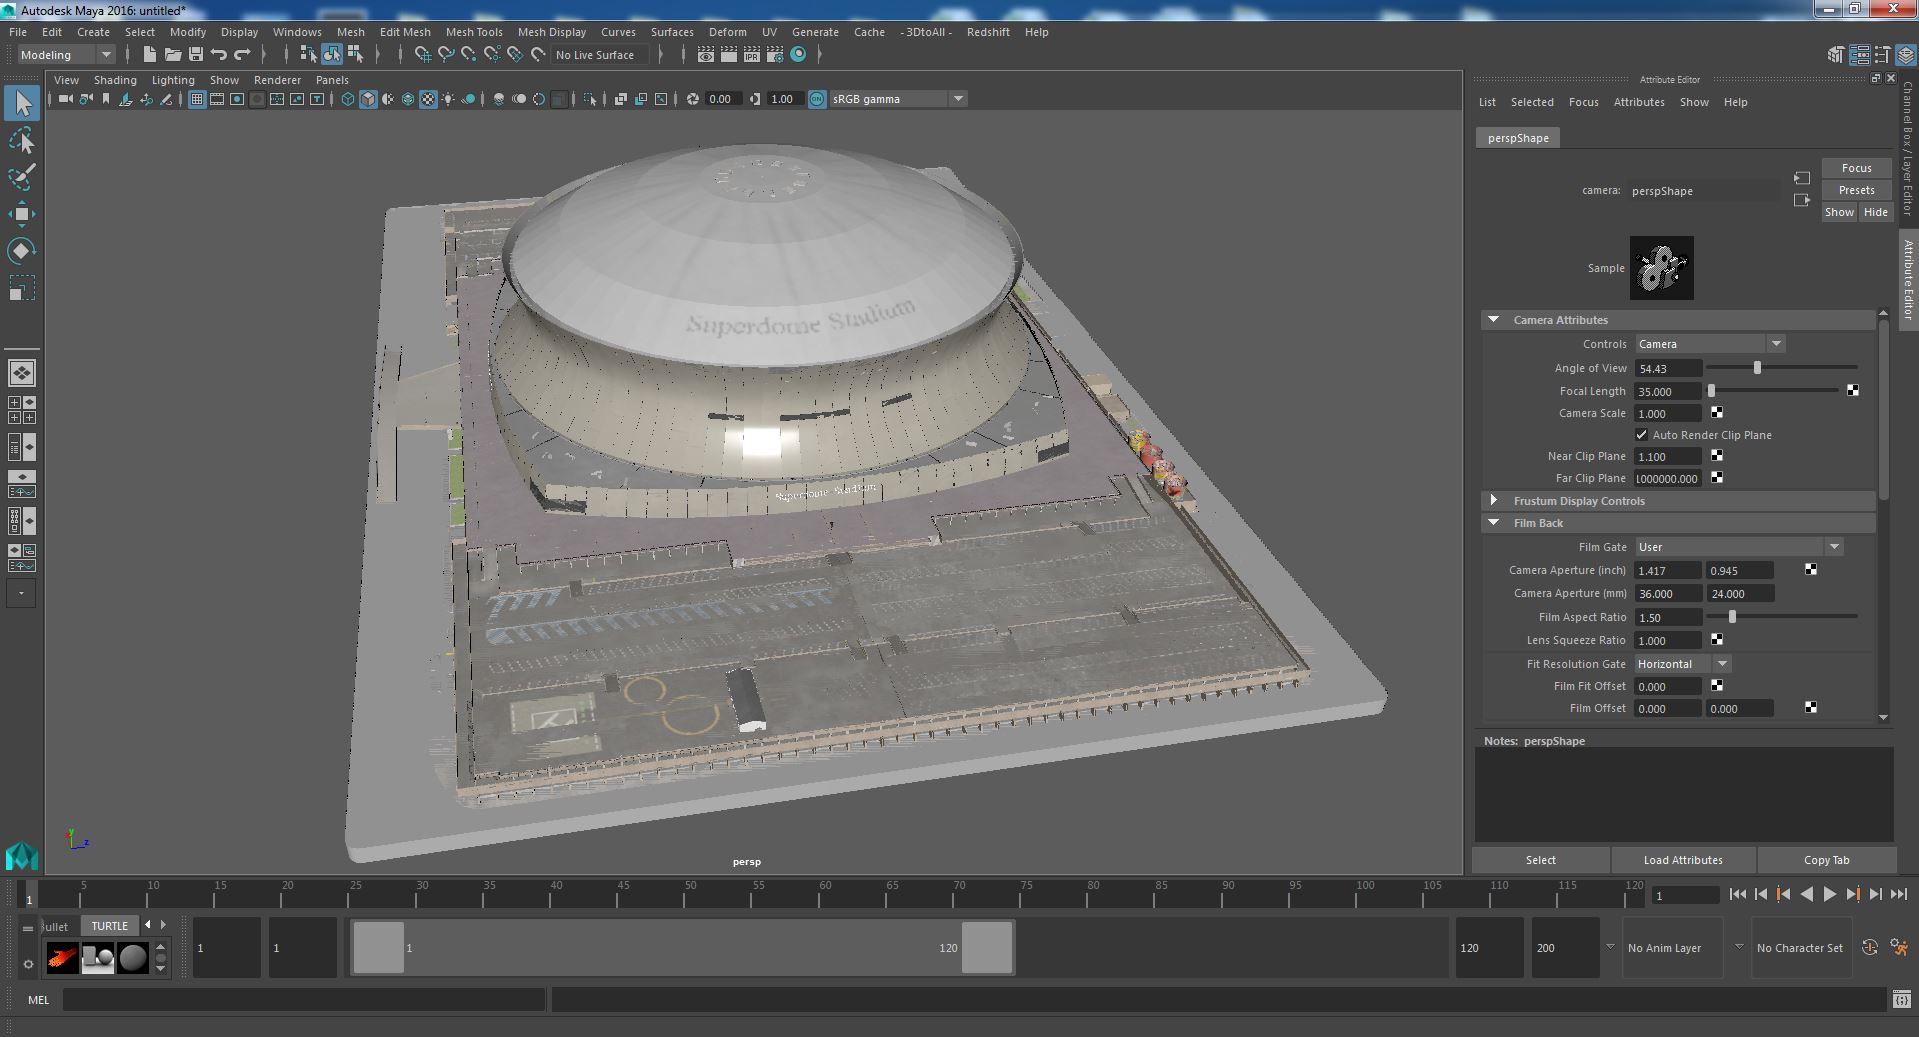Snap to points icon
Image resolution: width=1919 pixels, height=1037 pixels.
tap(469, 55)
